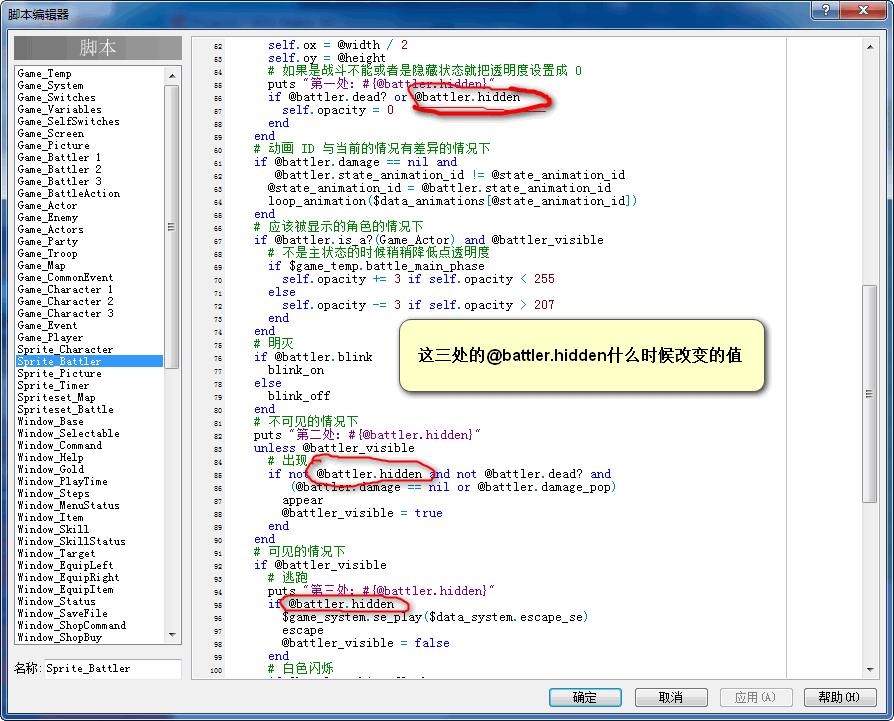Open Window_ShopCommand script
894x721 pixels.
(x=71, y=624)
